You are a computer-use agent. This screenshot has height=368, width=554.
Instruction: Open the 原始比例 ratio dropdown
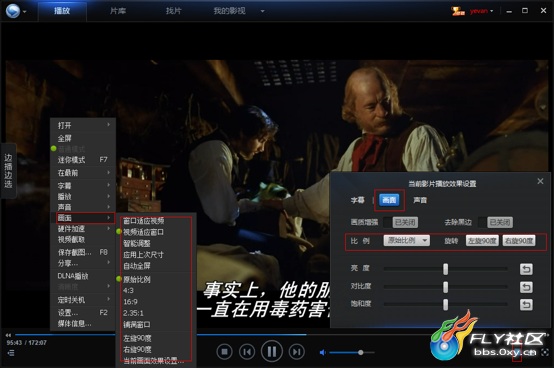point(406,241)
